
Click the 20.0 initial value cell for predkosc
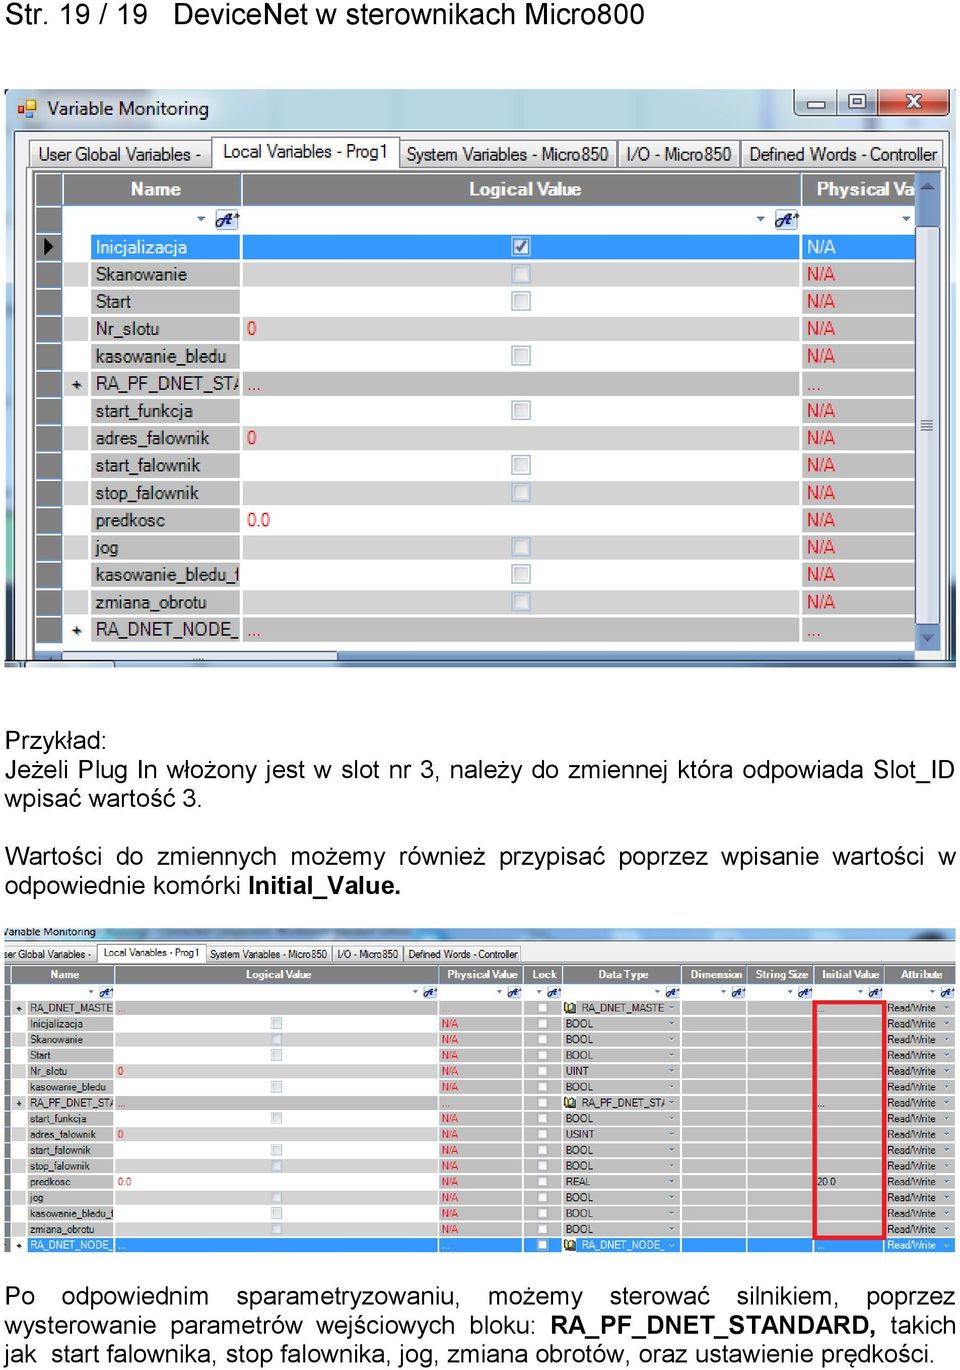(x=849, y=1182)
